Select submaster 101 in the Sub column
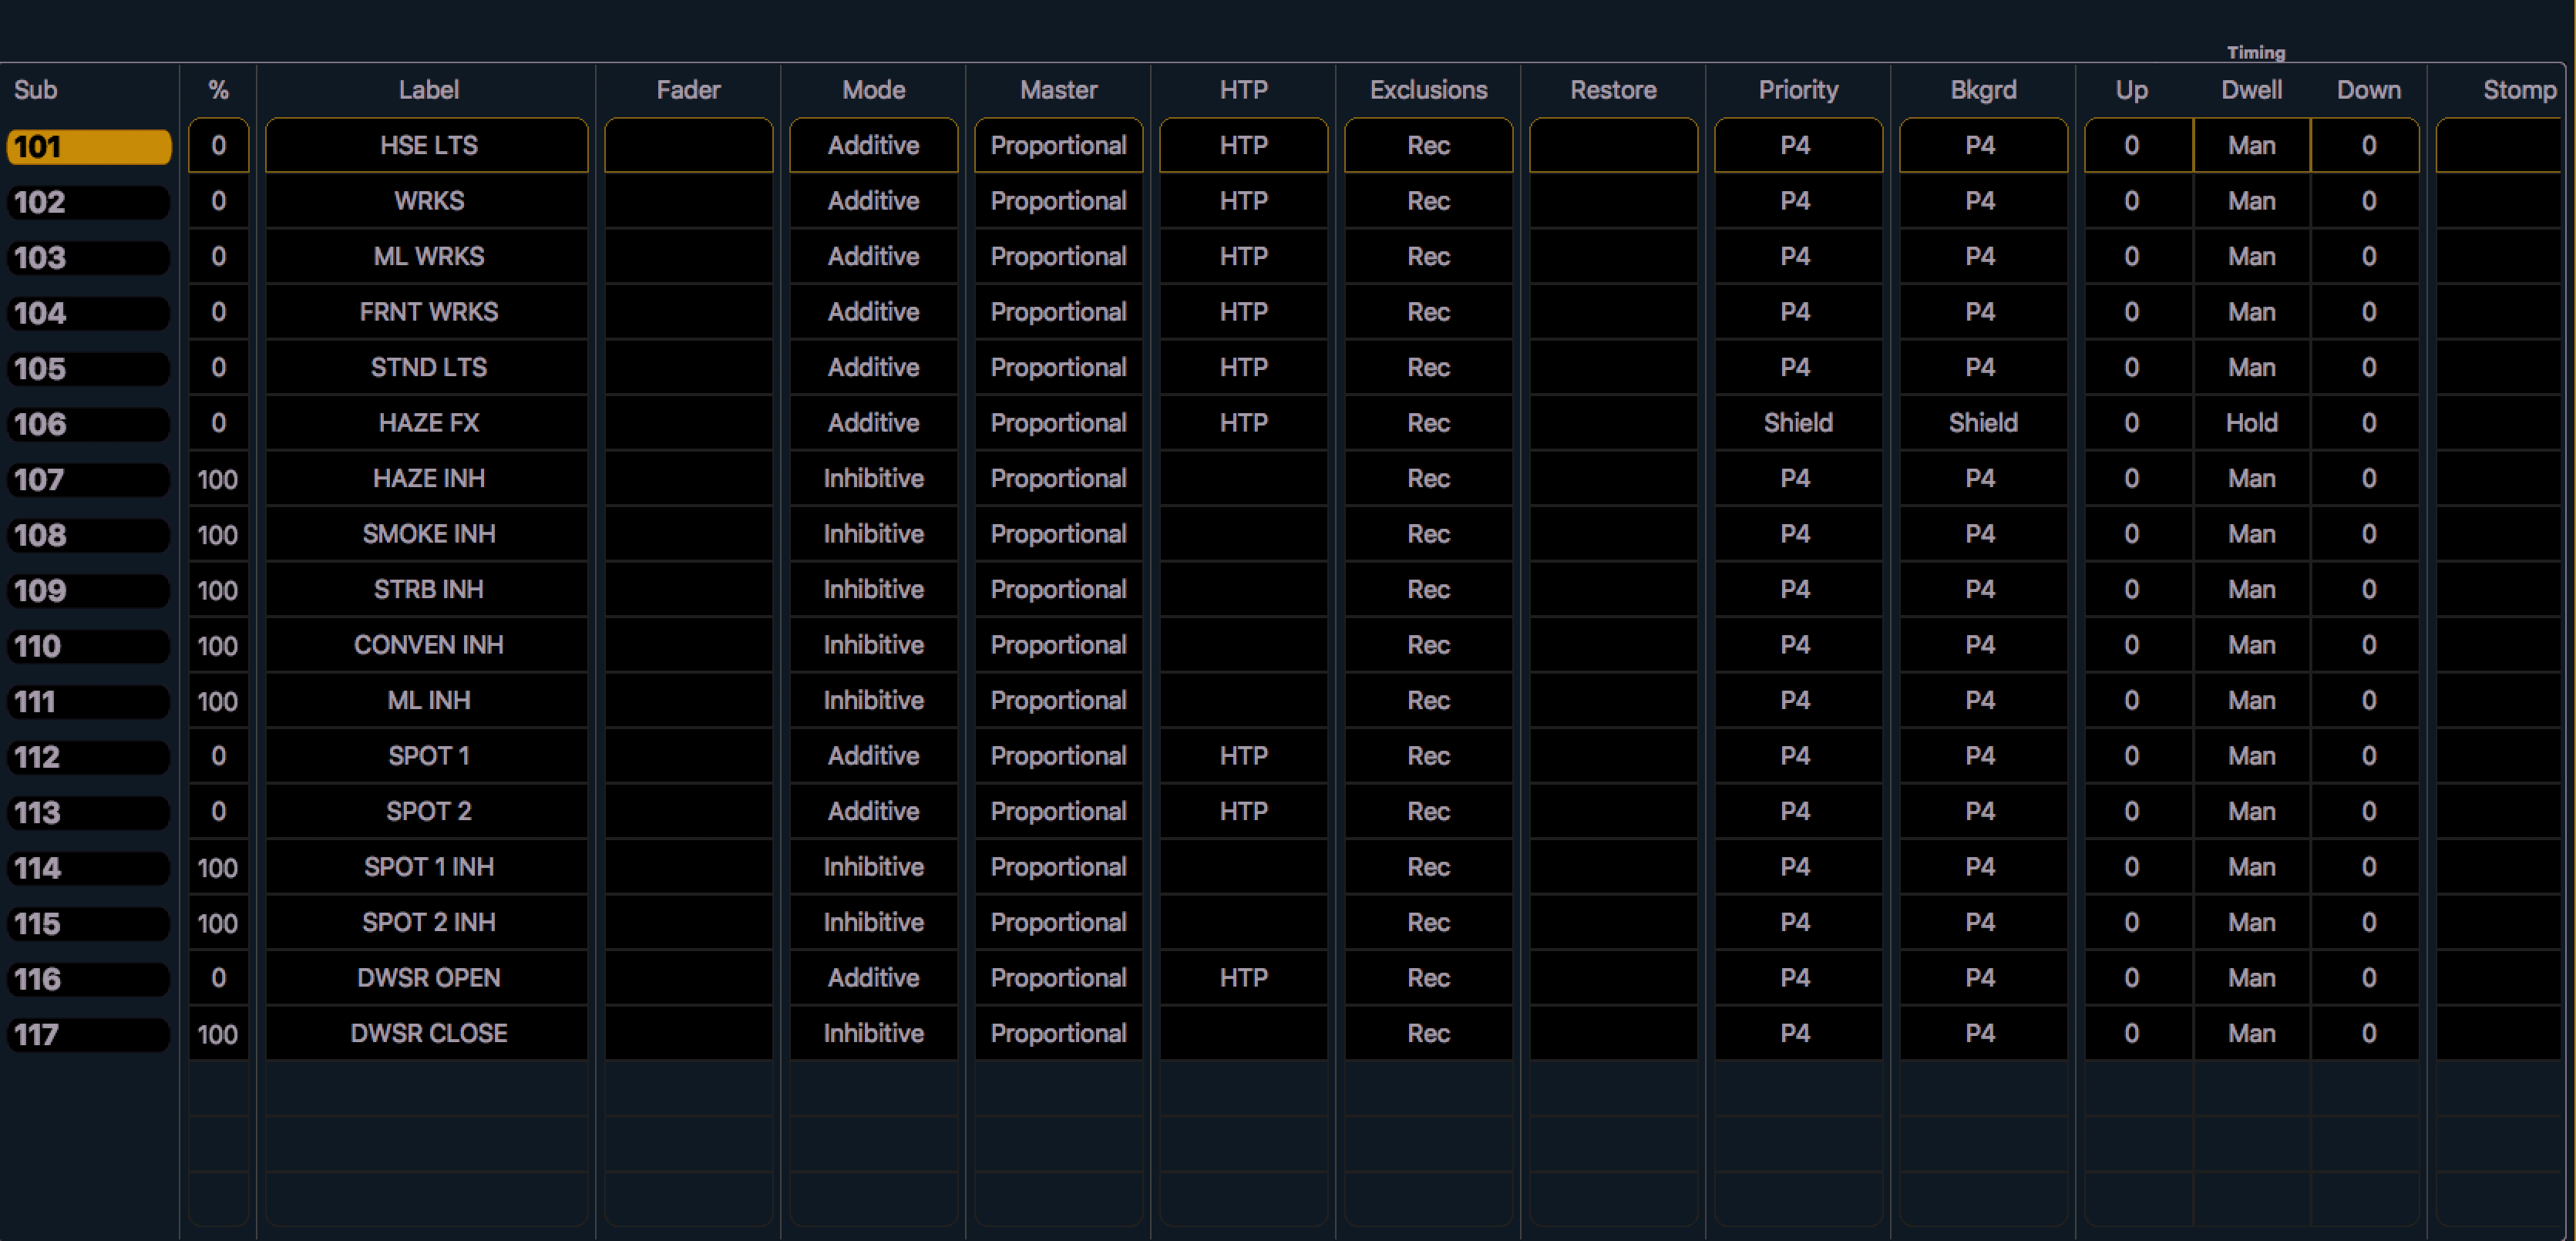Viewport: 2576px width, 1241px height. coord(88,146)
